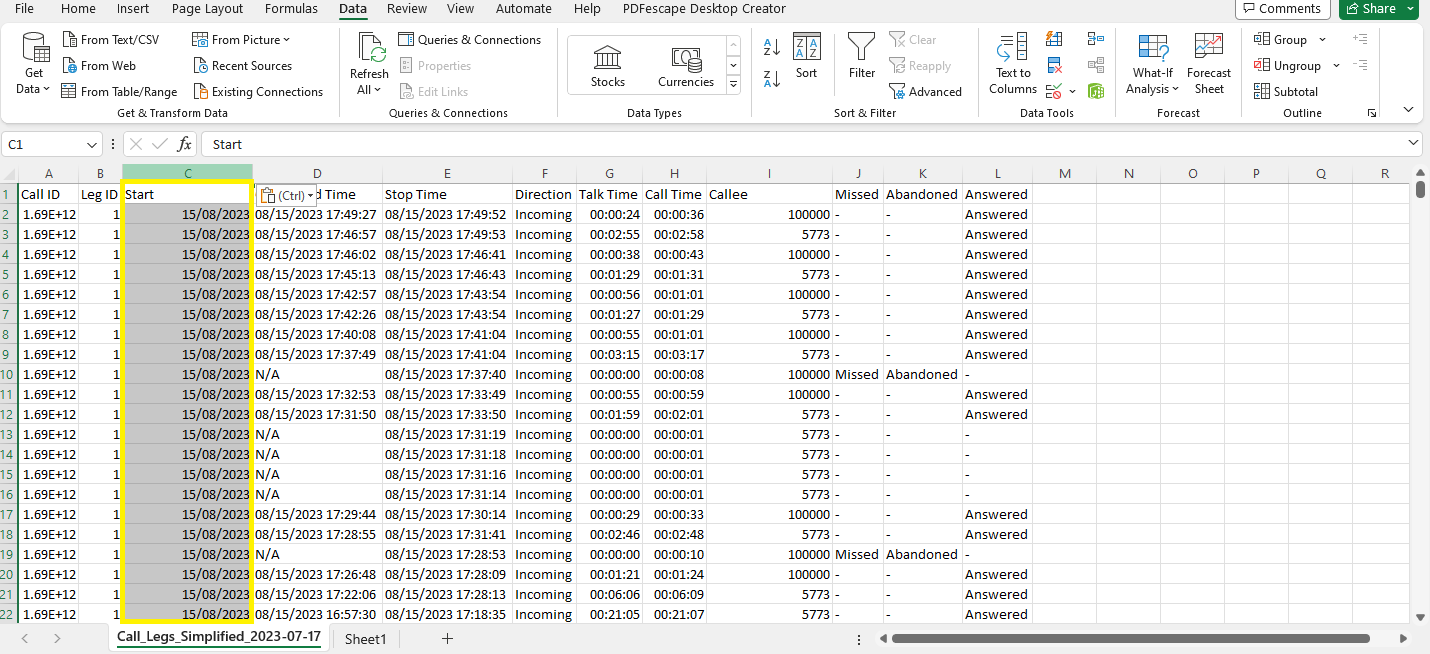Open Existing Connections
Viewport: 1430px width, 654px height.
(257, 92)
